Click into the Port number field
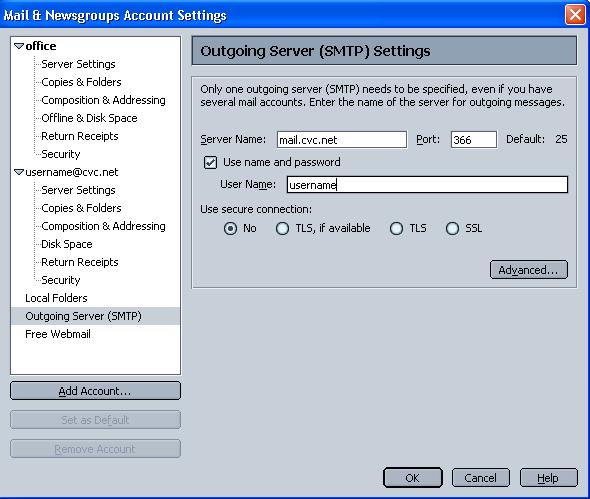Viewport: 590px width, 499px height. coord(474,140)
